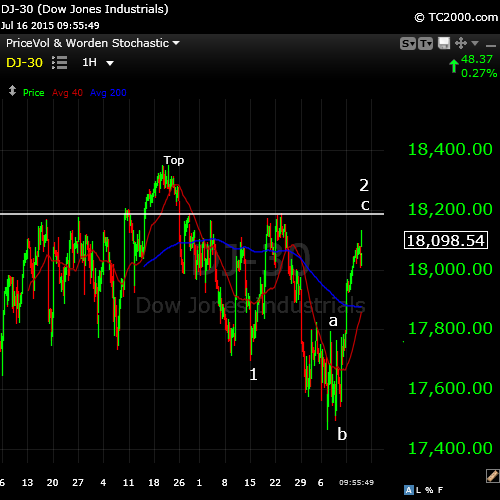Image resolution: width=500 pixels, height=500 pixels.
Task: Select the green Price legend label
Action: pyautogui.click(x=34, y=93)
